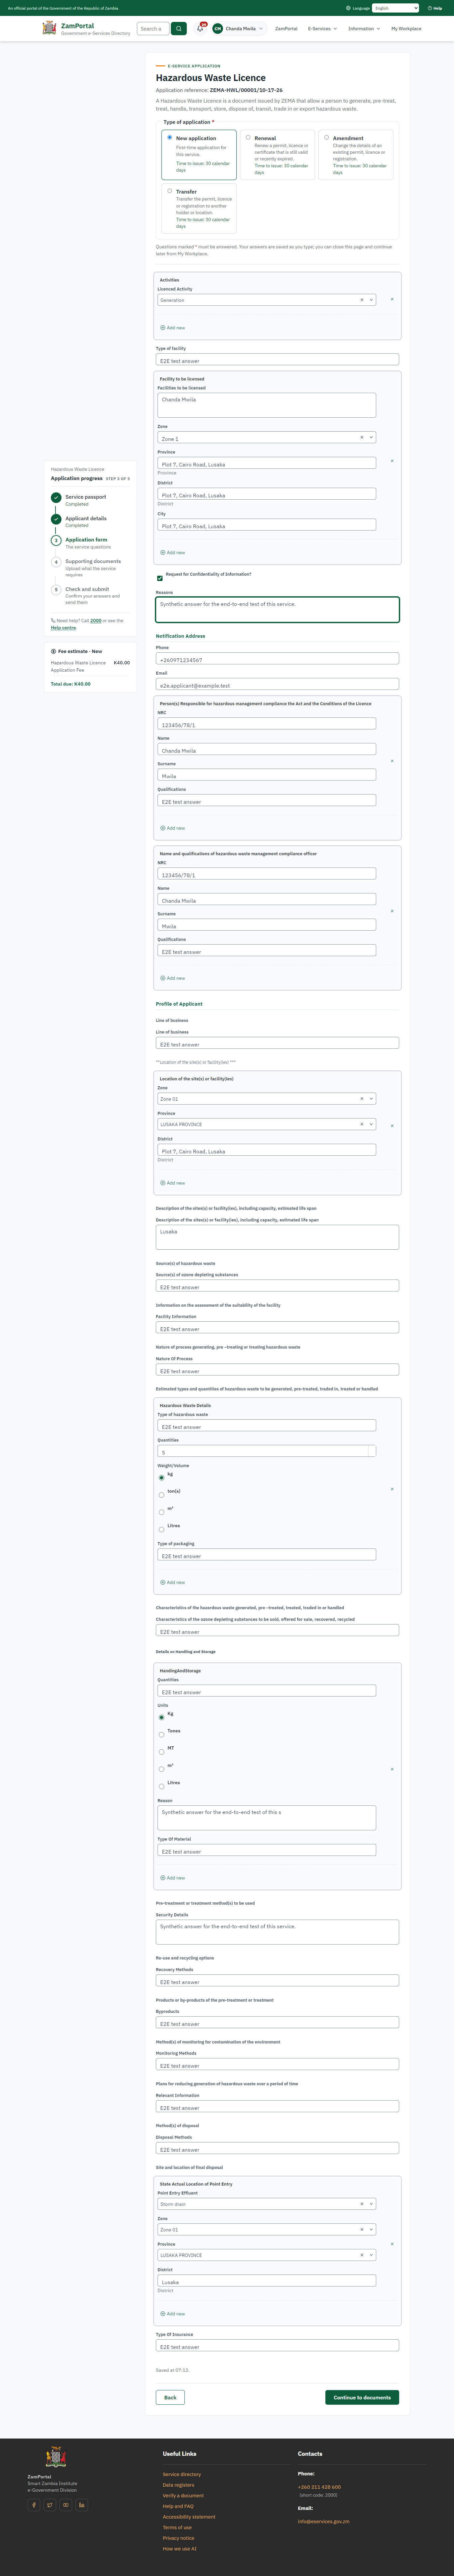Open the footer YouTube icon

click(66, 2505)
